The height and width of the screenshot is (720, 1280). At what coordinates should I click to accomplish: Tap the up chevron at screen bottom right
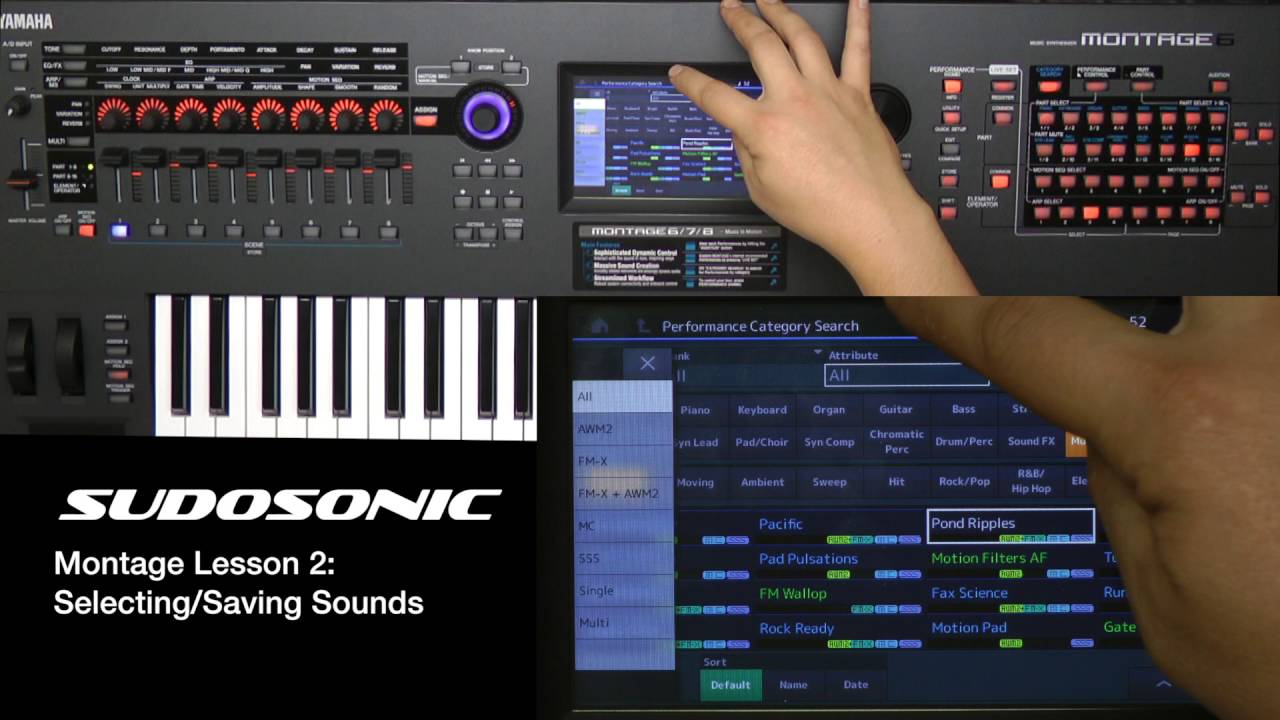click(x=1163, y=684)
